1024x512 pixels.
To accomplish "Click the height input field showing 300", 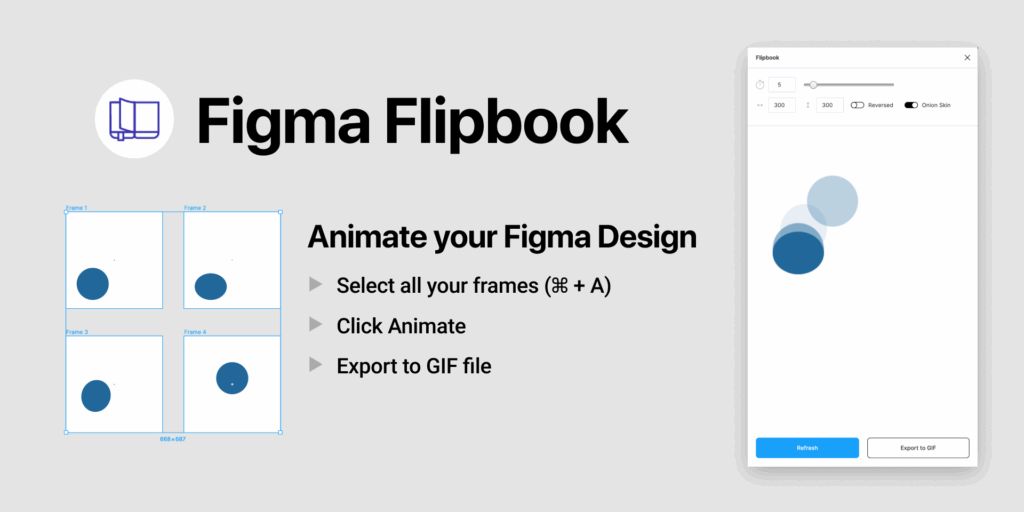I will (x=830, y=105).
